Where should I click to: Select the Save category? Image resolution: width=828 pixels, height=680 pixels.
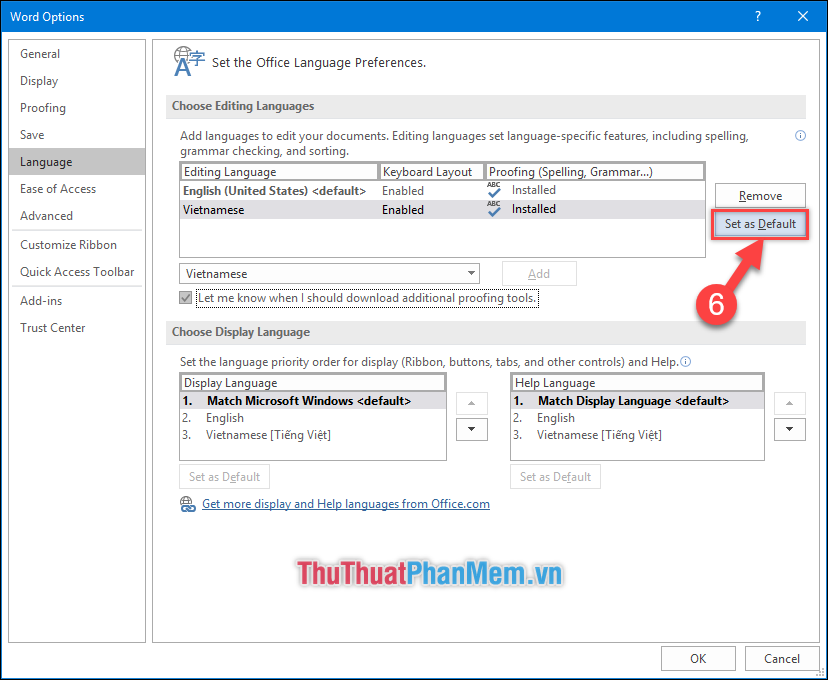pyautogui.click(x=77, y=135)
